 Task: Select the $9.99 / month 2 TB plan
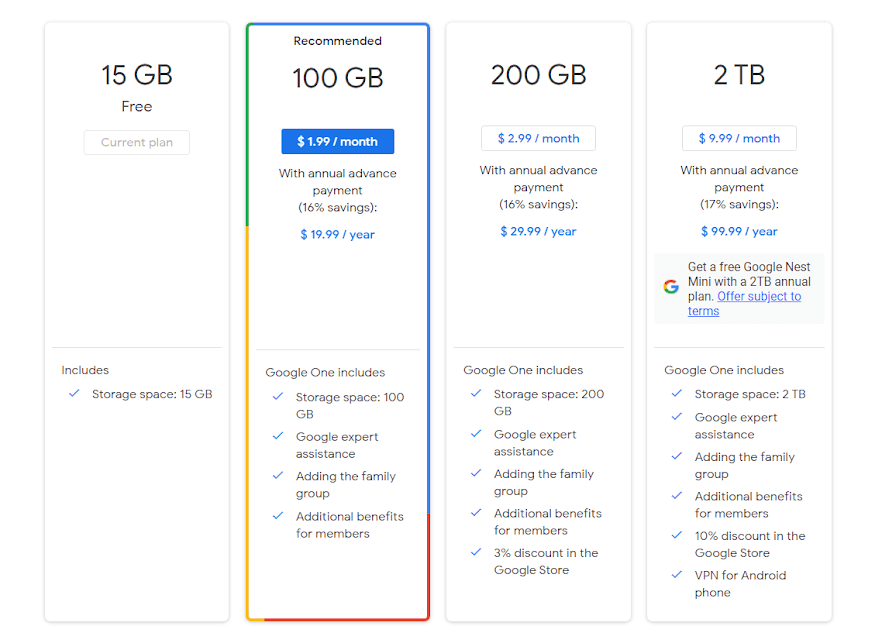point(739,138)
